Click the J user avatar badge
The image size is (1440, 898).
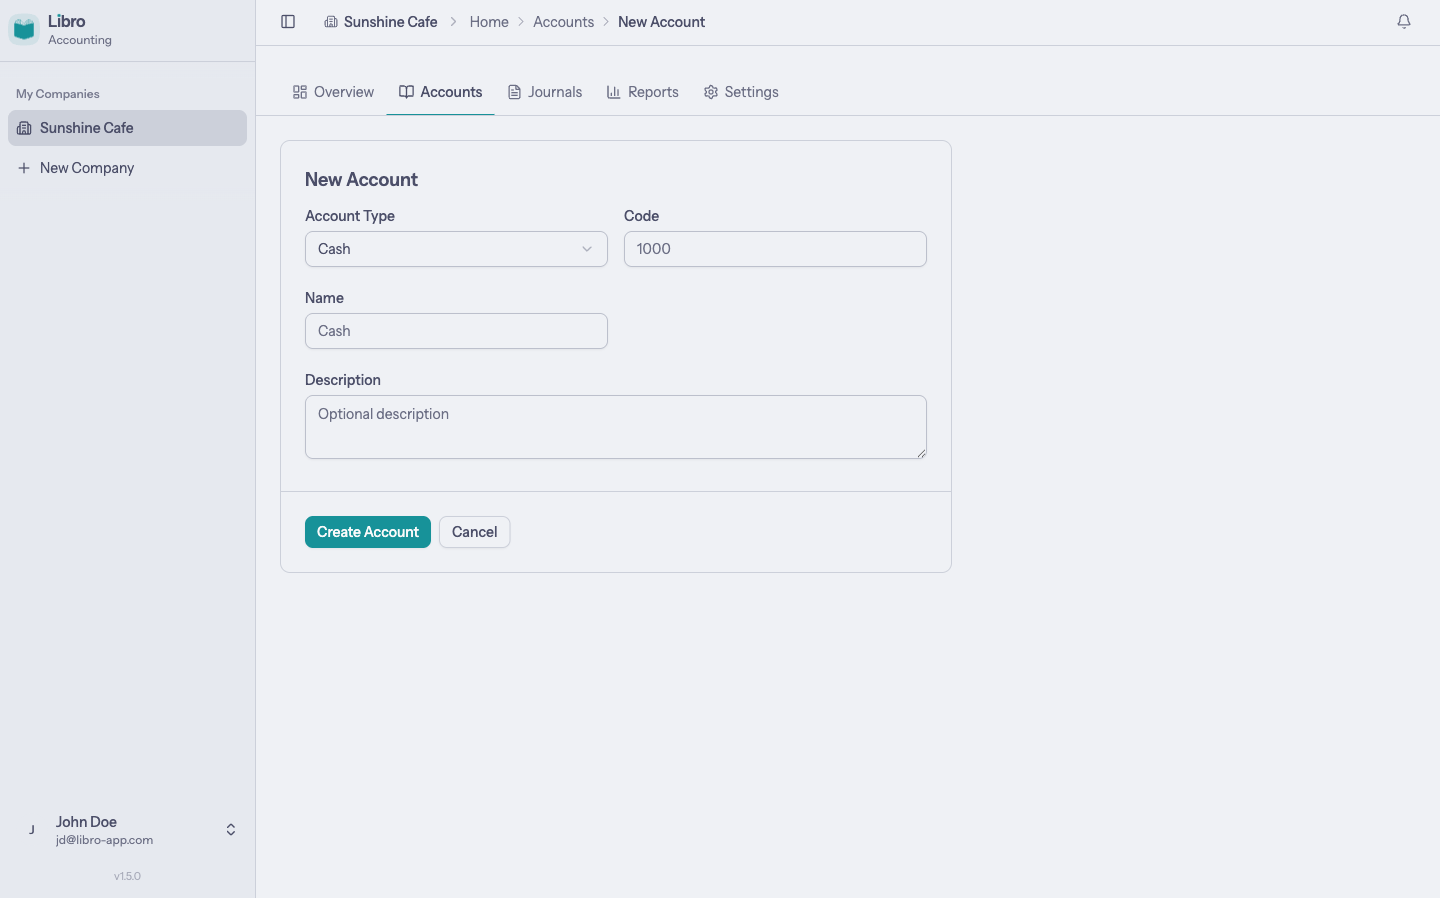point(31,829)
